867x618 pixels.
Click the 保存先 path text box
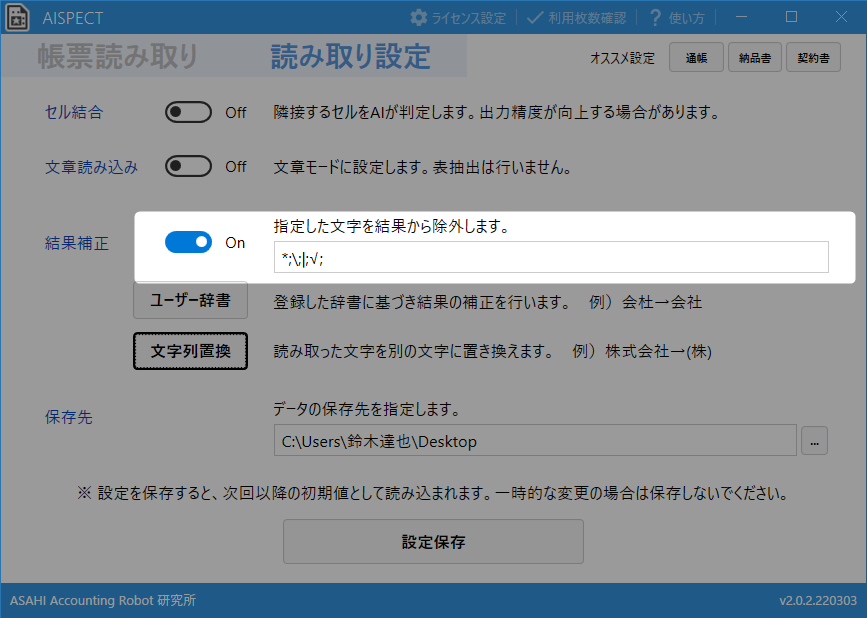[534, 441]
